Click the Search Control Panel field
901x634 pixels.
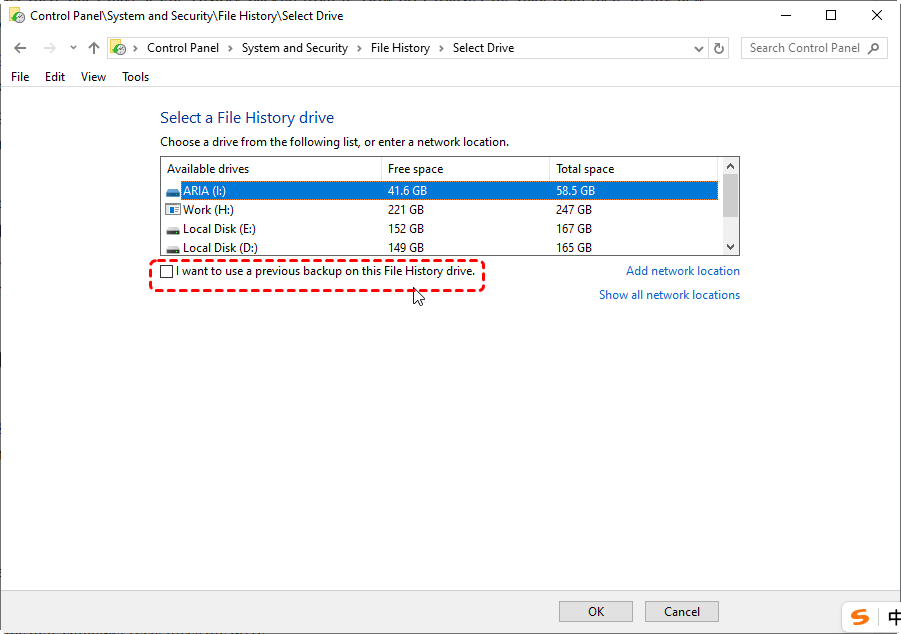tap(804, 48)
